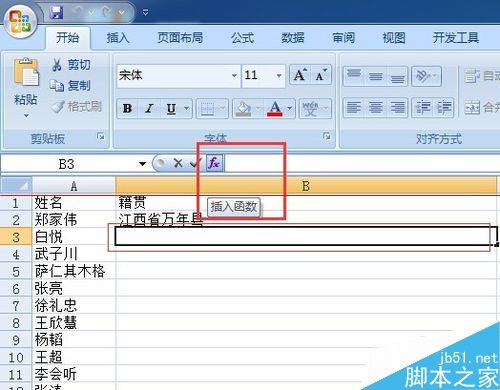
Task: Click cell containing 王欣慧
Action: tap(74, 323)
